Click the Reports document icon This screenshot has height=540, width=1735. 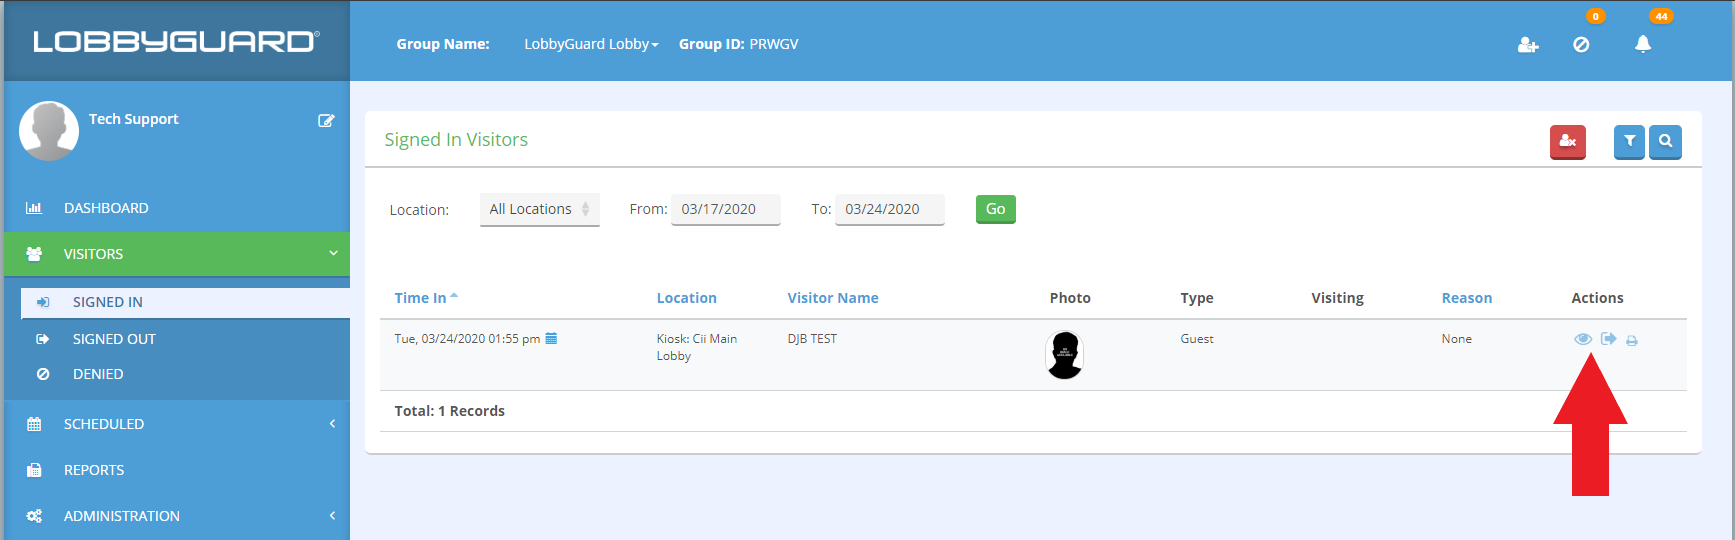point(34,470)
